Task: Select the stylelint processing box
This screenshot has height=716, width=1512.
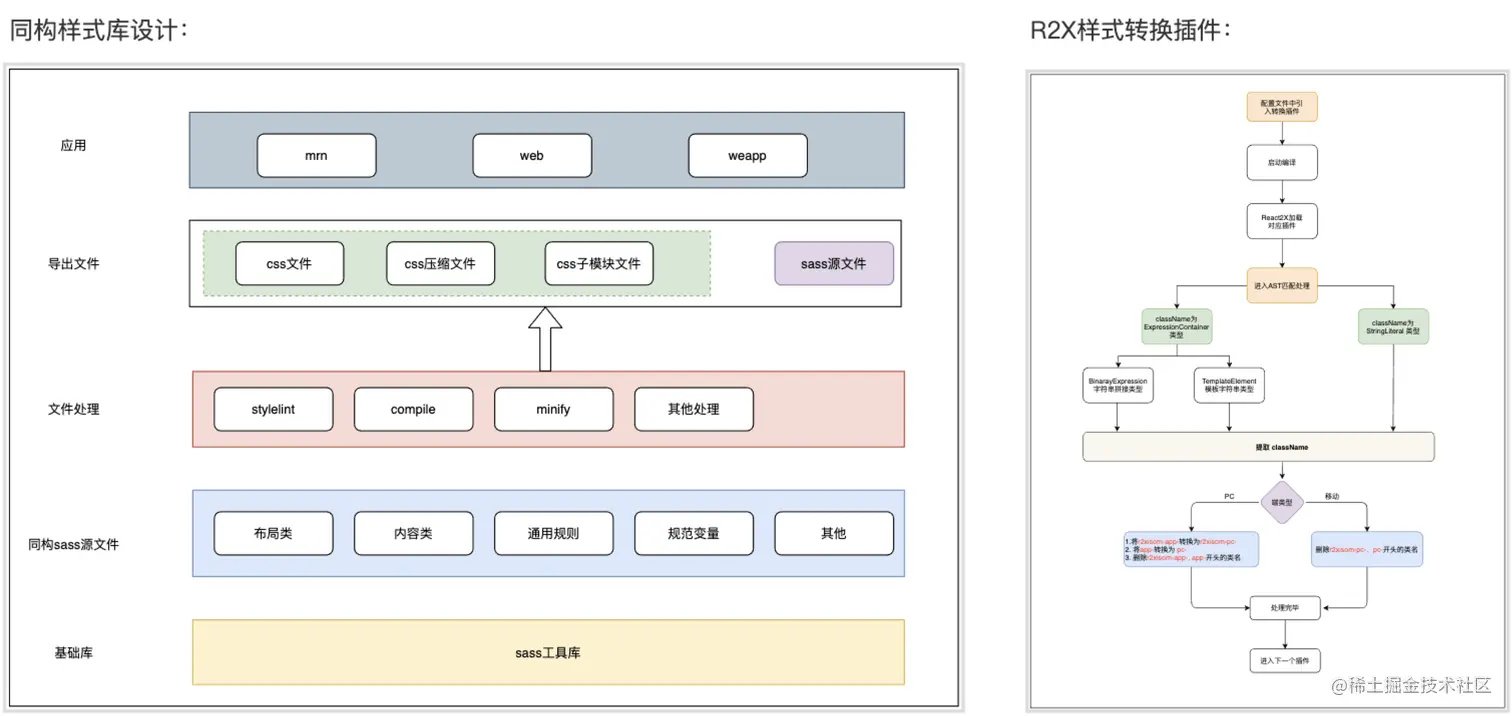Action: point(273,410)
